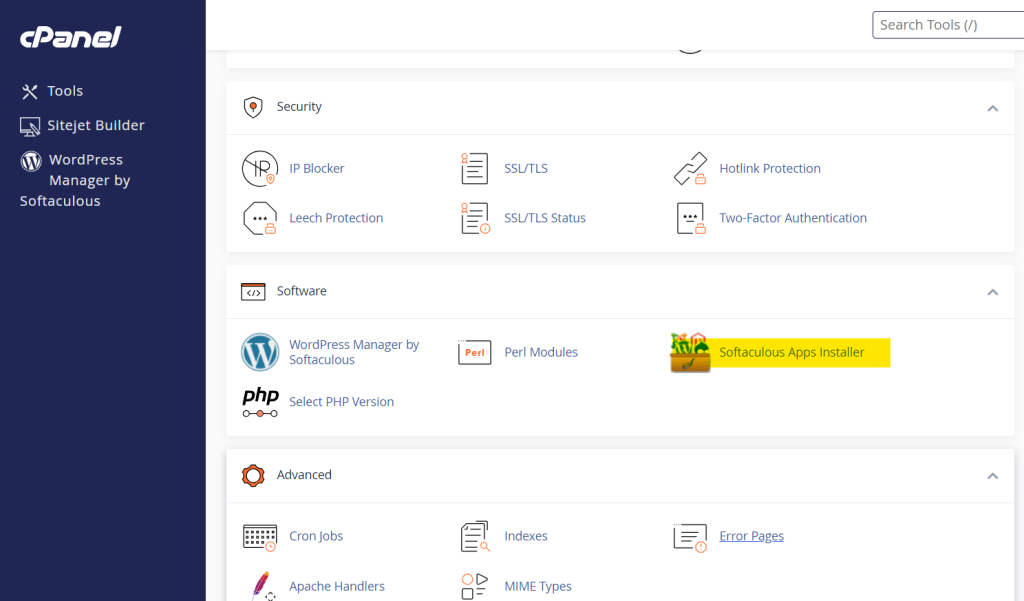Collapse the Software section

point(992,292)
